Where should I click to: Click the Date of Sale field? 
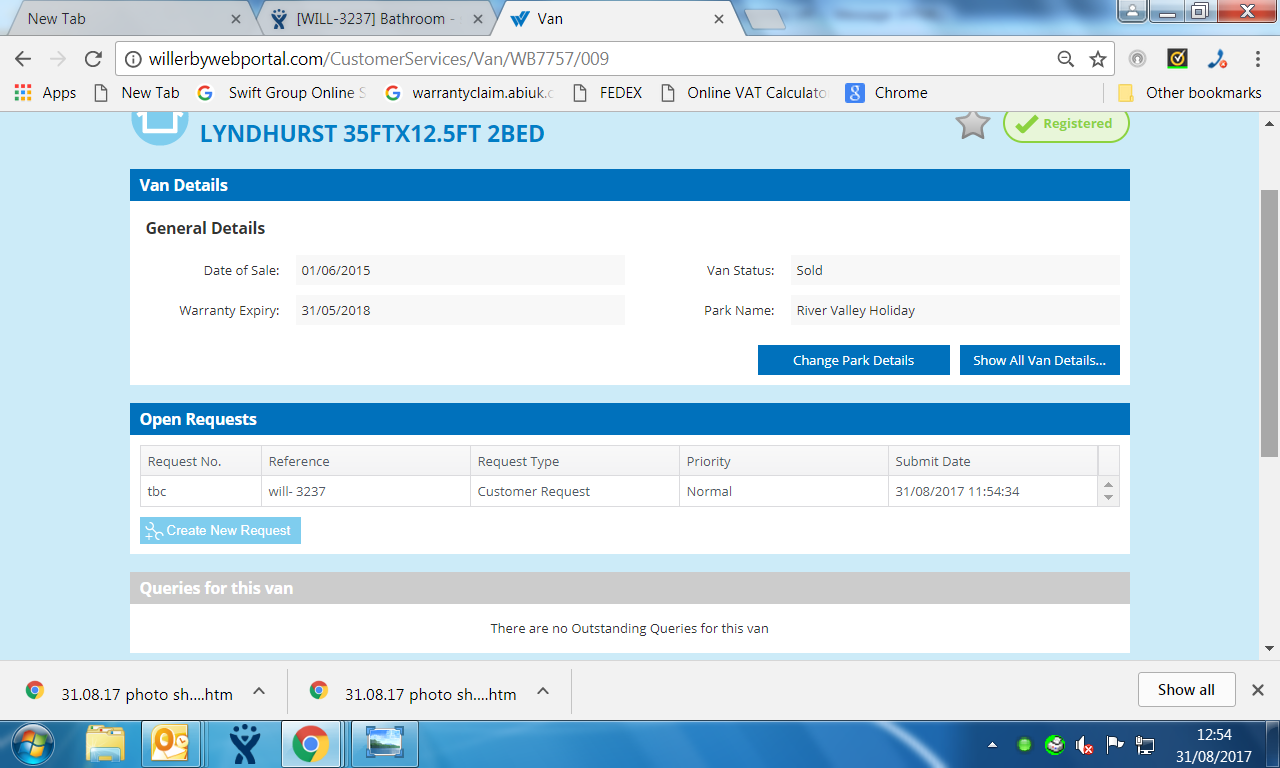click(x=460, y=270)
